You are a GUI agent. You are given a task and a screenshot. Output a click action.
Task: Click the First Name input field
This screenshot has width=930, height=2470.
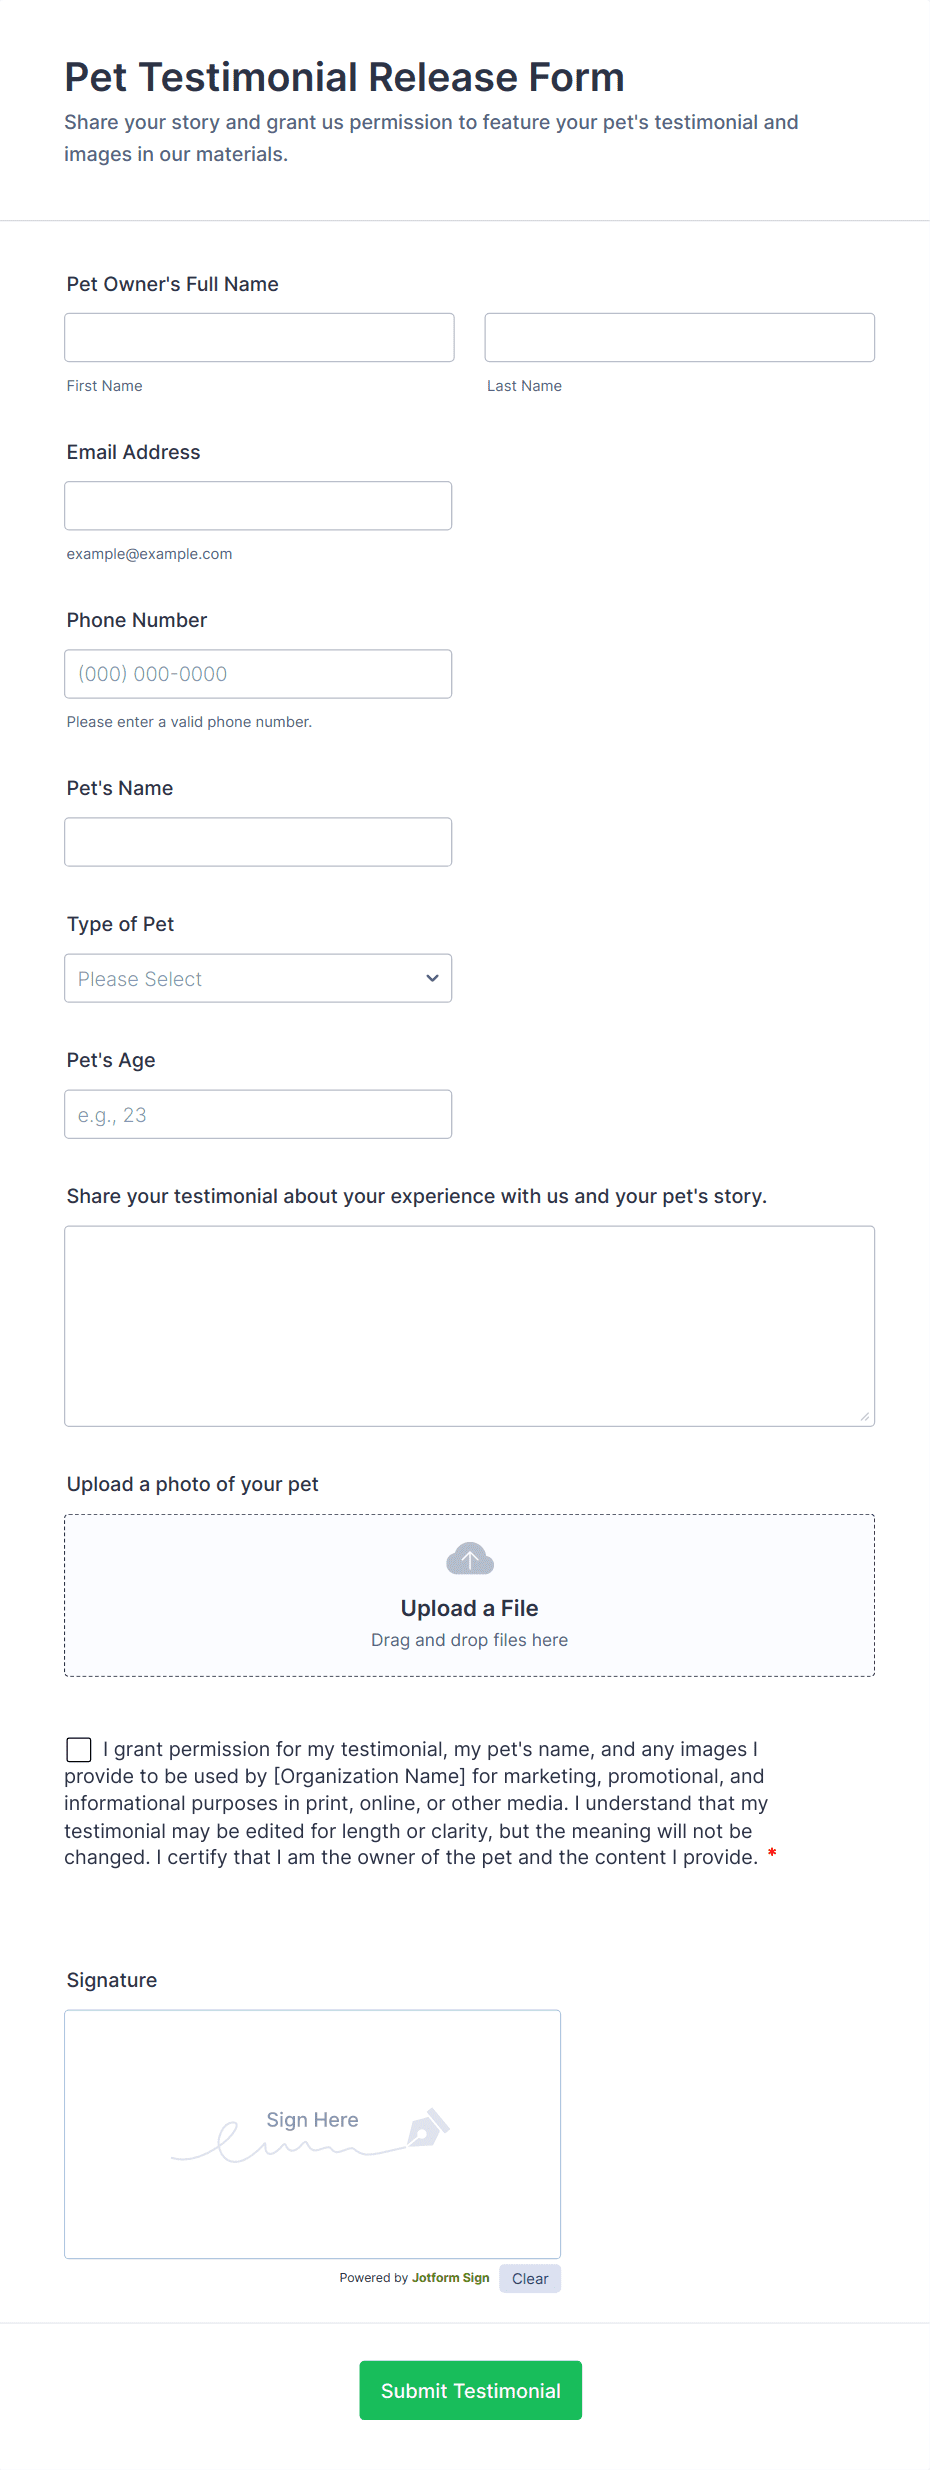tap(259, 338)
